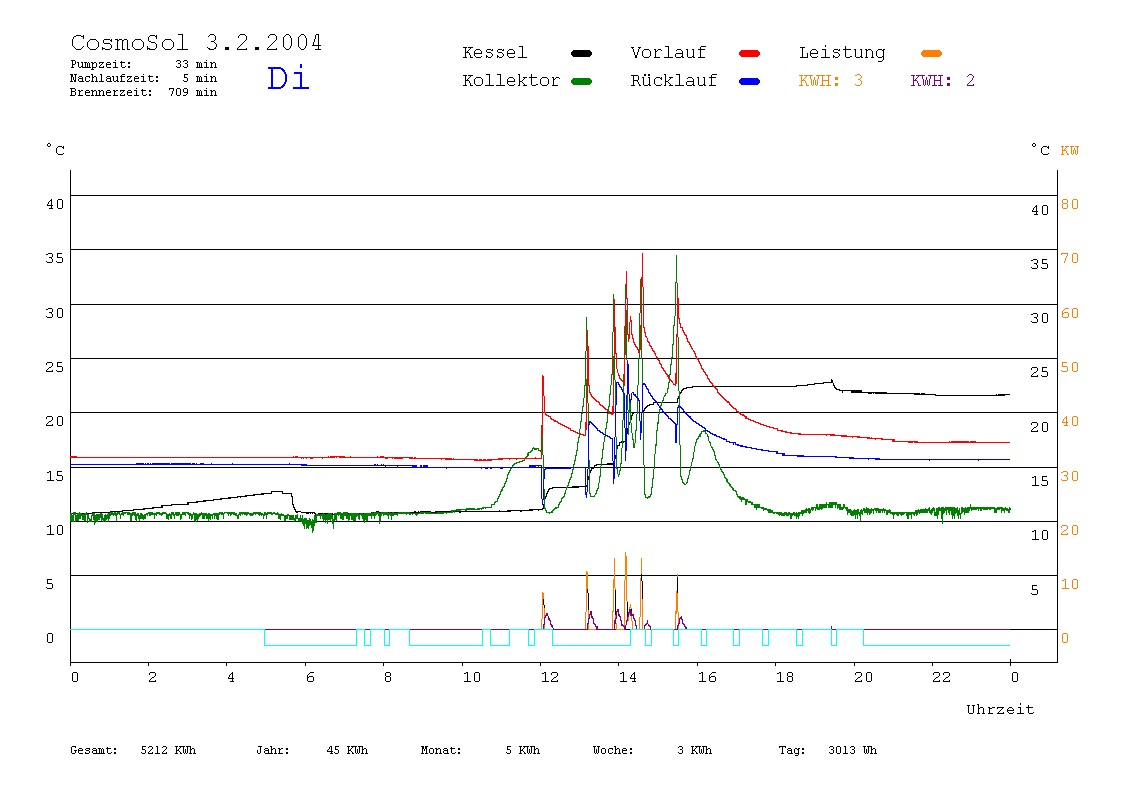Viewport: 1148px width, 812px height.
Task: Click the 'Rücklauf' legend label
Action: tap(674, 81)
